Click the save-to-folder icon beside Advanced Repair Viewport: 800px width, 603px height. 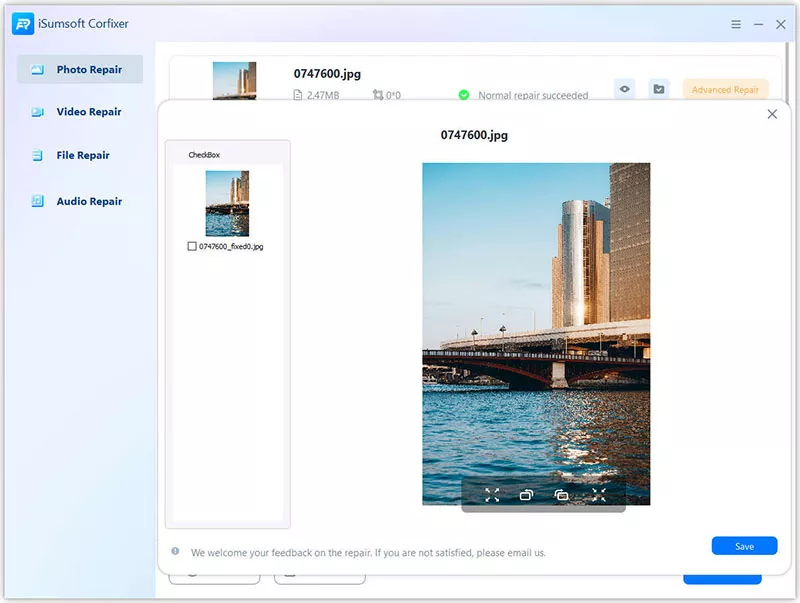658,90
